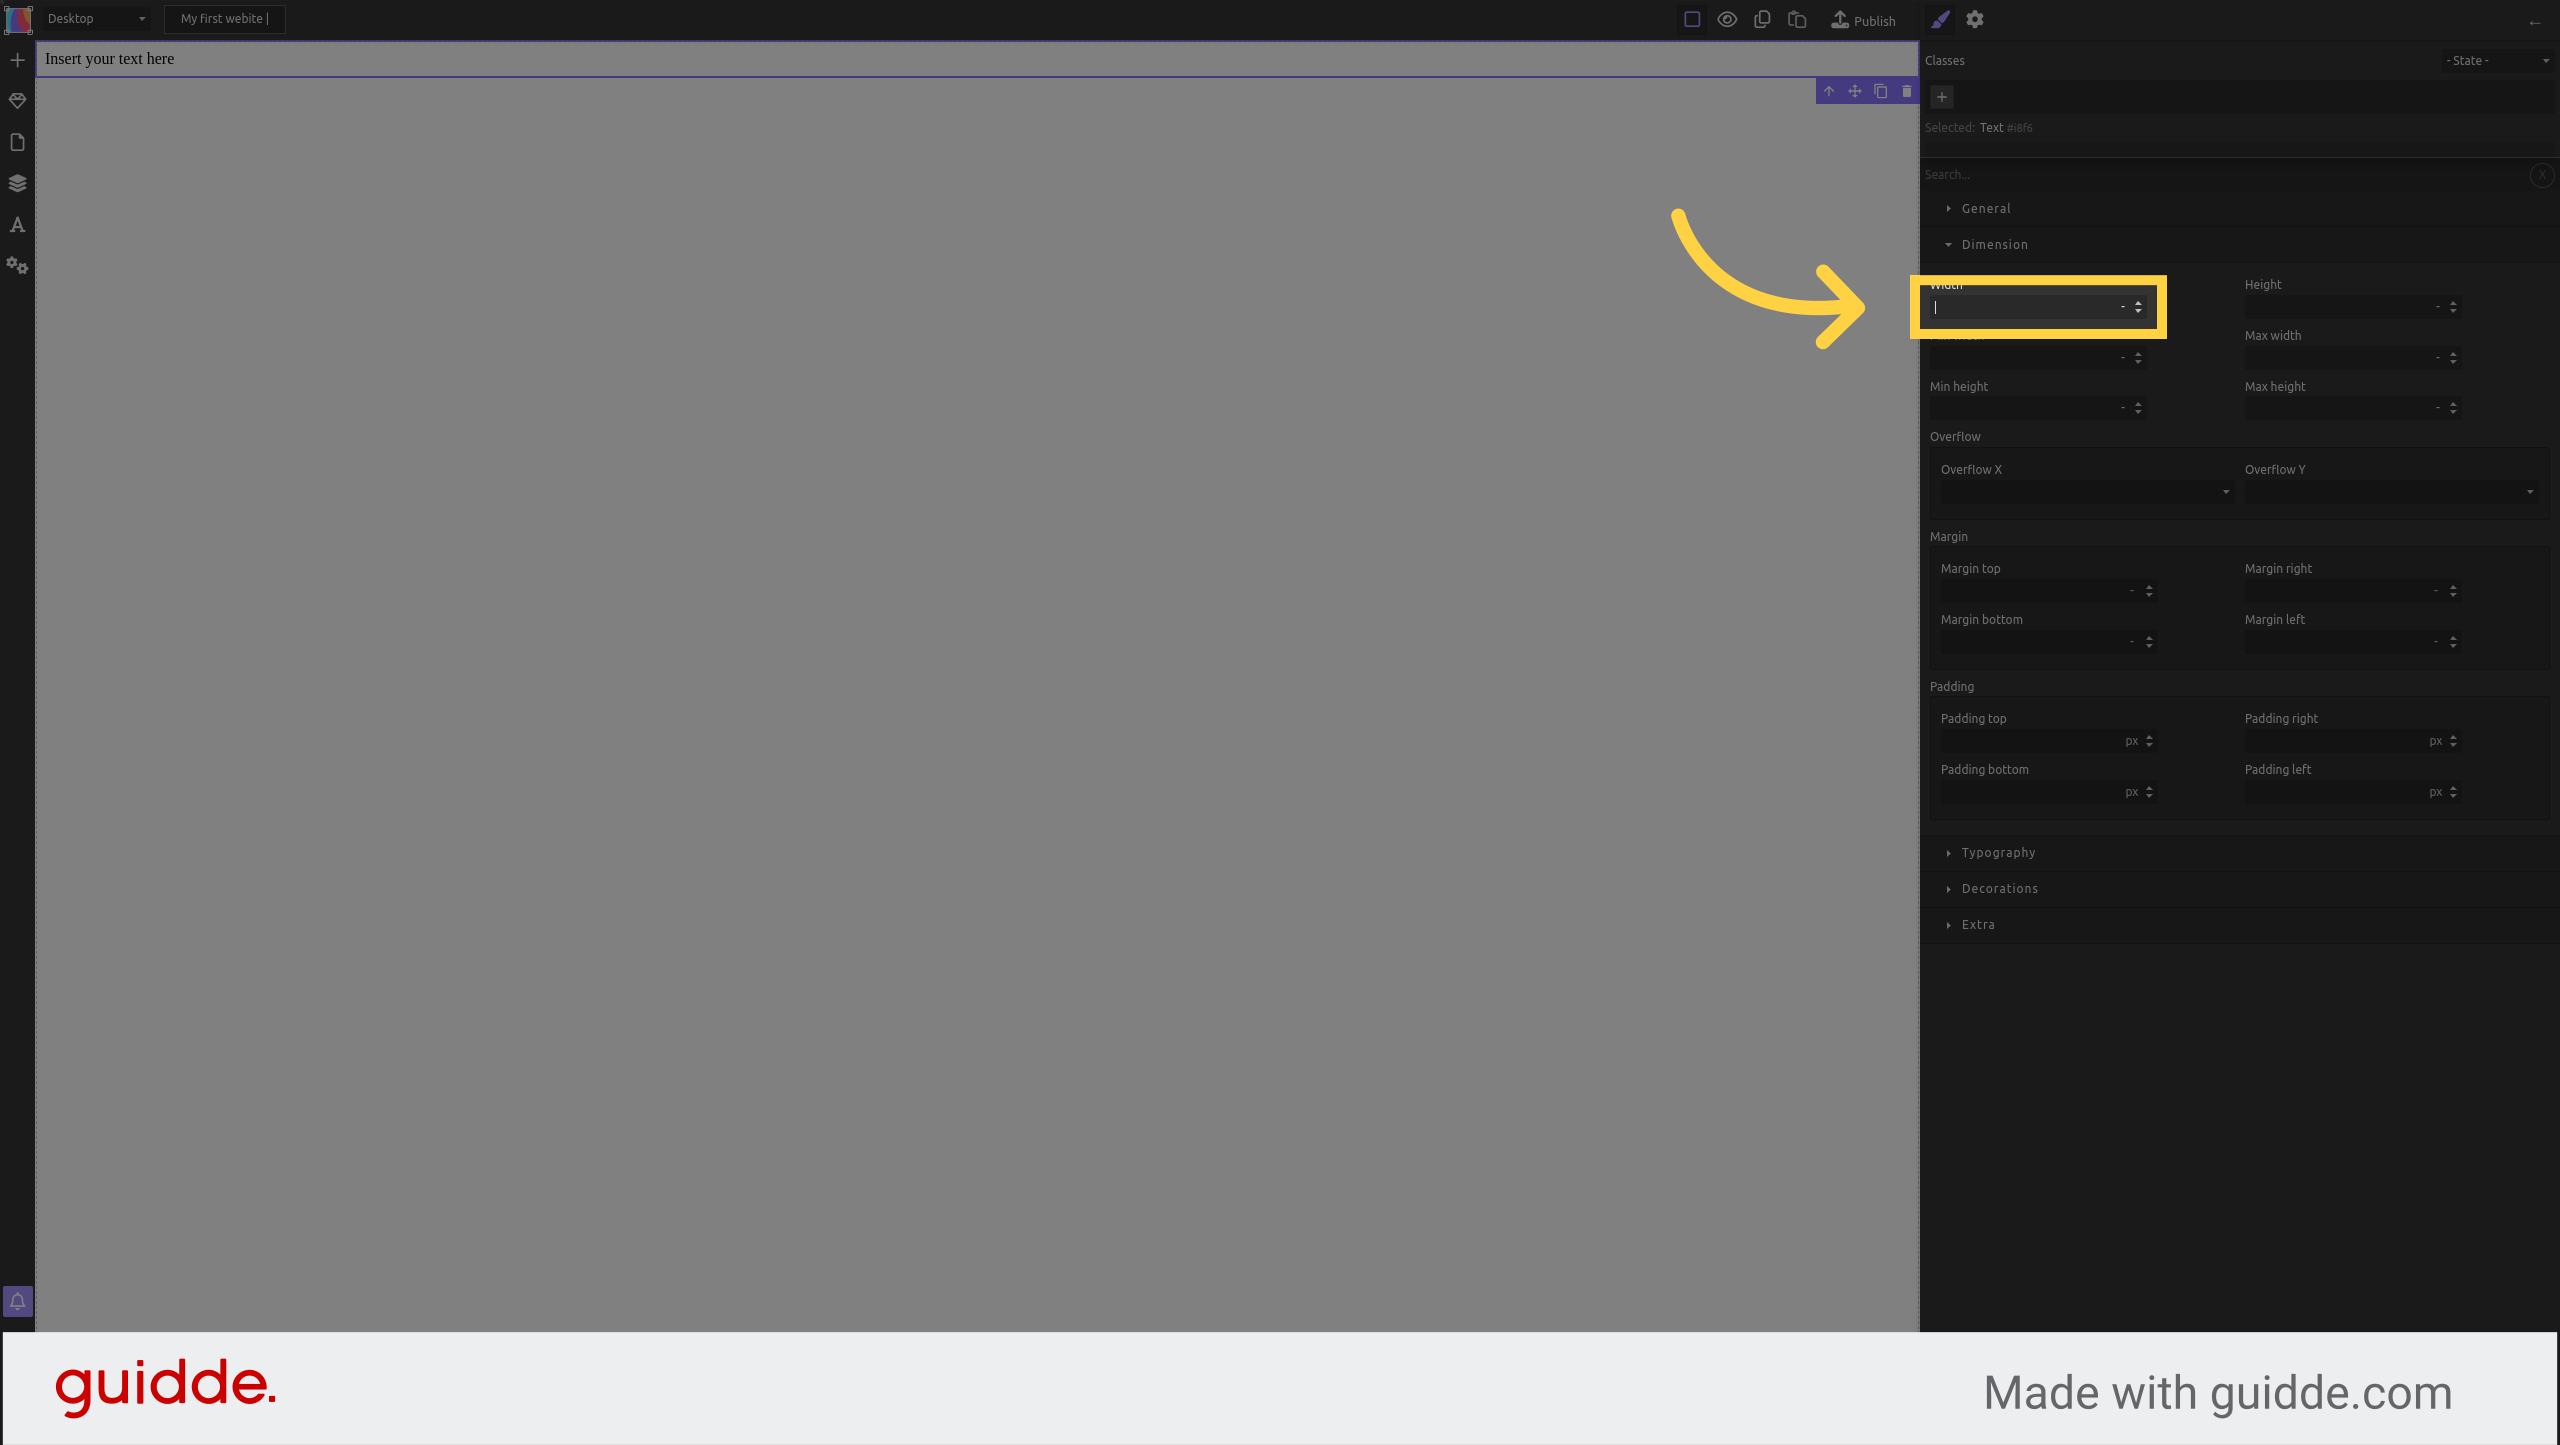Open the layers manager icon
2560x1445 pixels.
pos(17,183)
